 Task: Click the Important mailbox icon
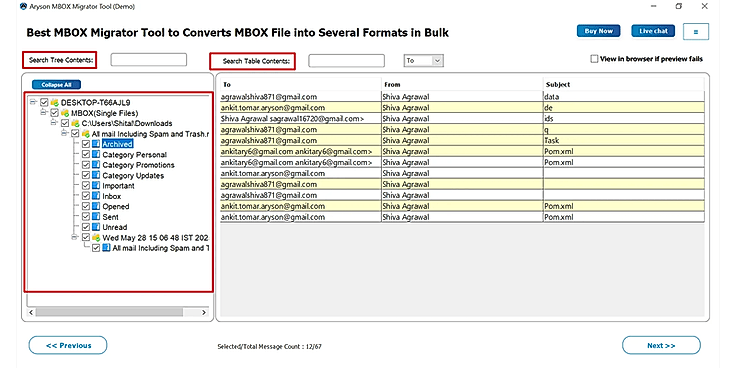[96, 186]
